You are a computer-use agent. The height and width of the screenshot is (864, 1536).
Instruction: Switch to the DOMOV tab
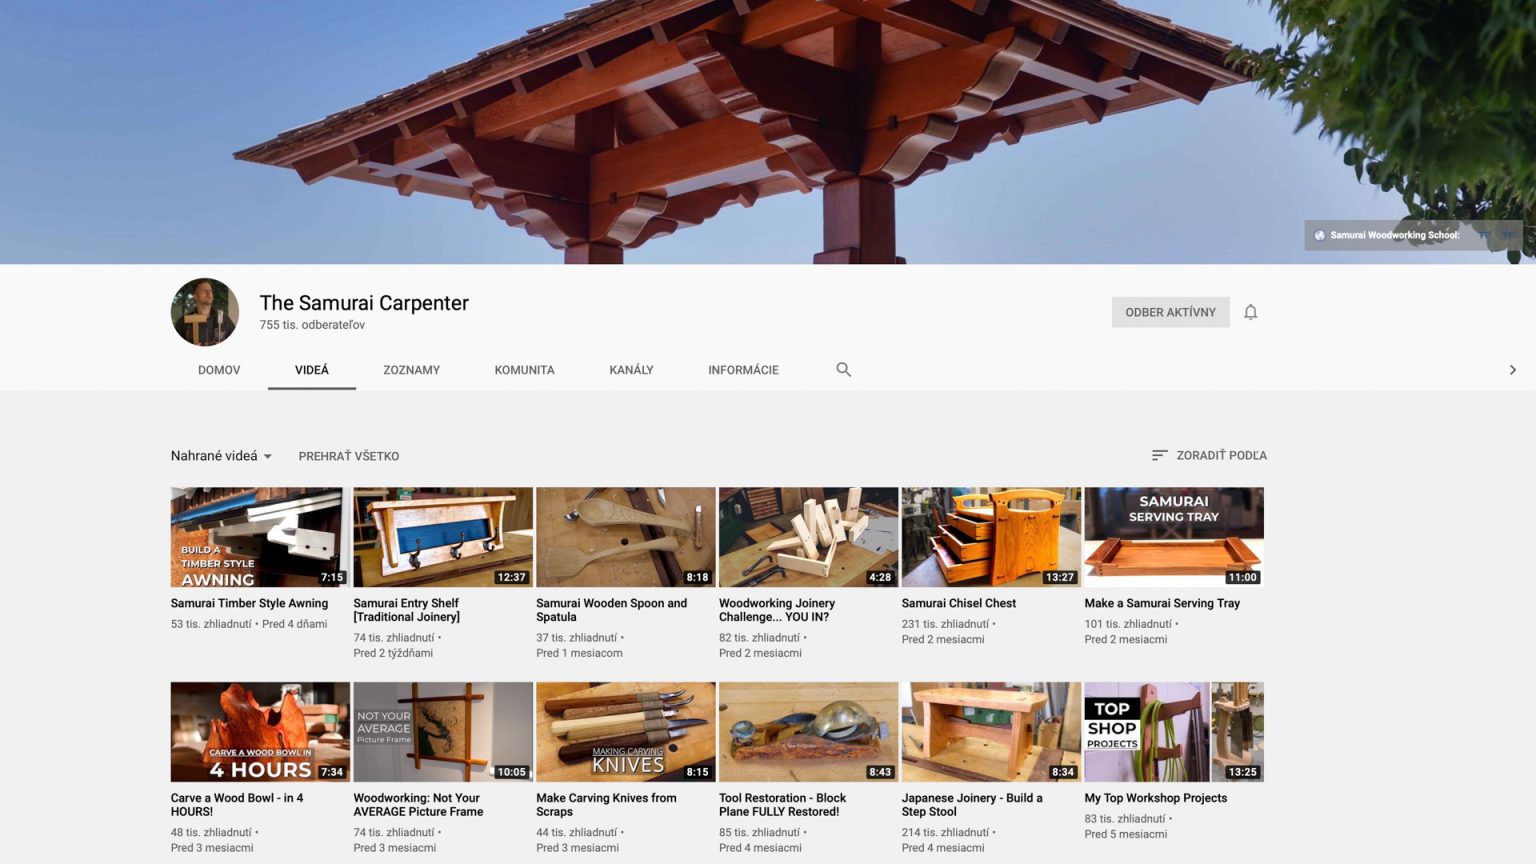click(x=219, y=370)
